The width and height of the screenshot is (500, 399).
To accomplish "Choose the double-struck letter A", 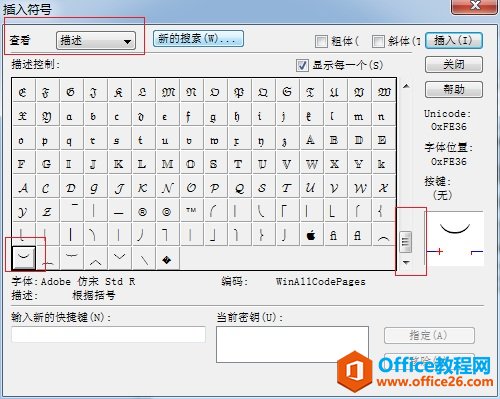I will tap(311, 140).
